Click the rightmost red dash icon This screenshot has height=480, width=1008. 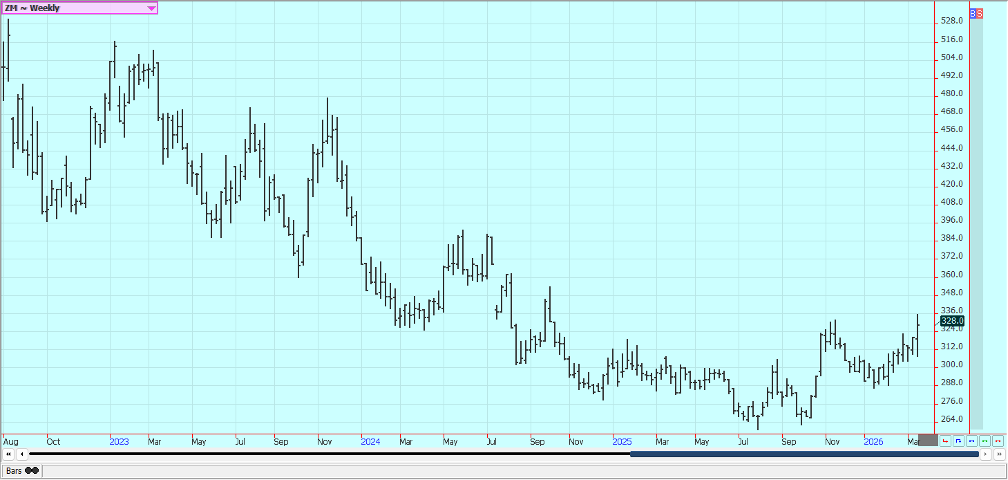coord(998,440)
